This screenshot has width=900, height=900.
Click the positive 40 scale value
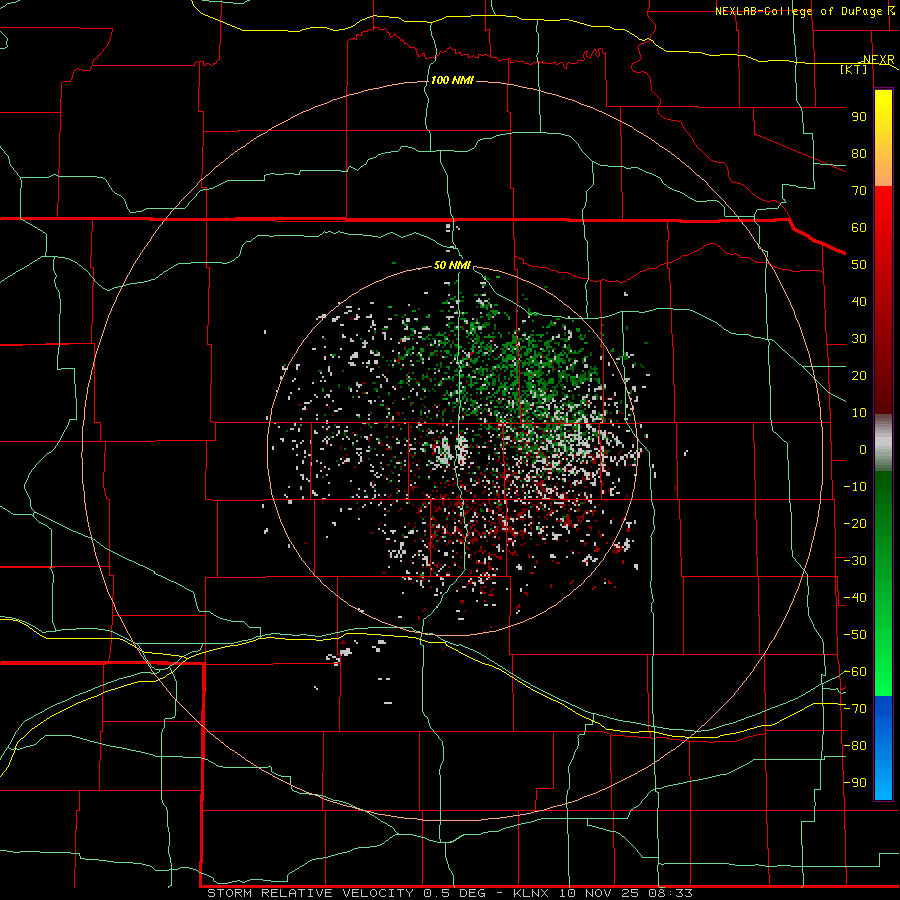pyautogui.click(x=859, y=301)
